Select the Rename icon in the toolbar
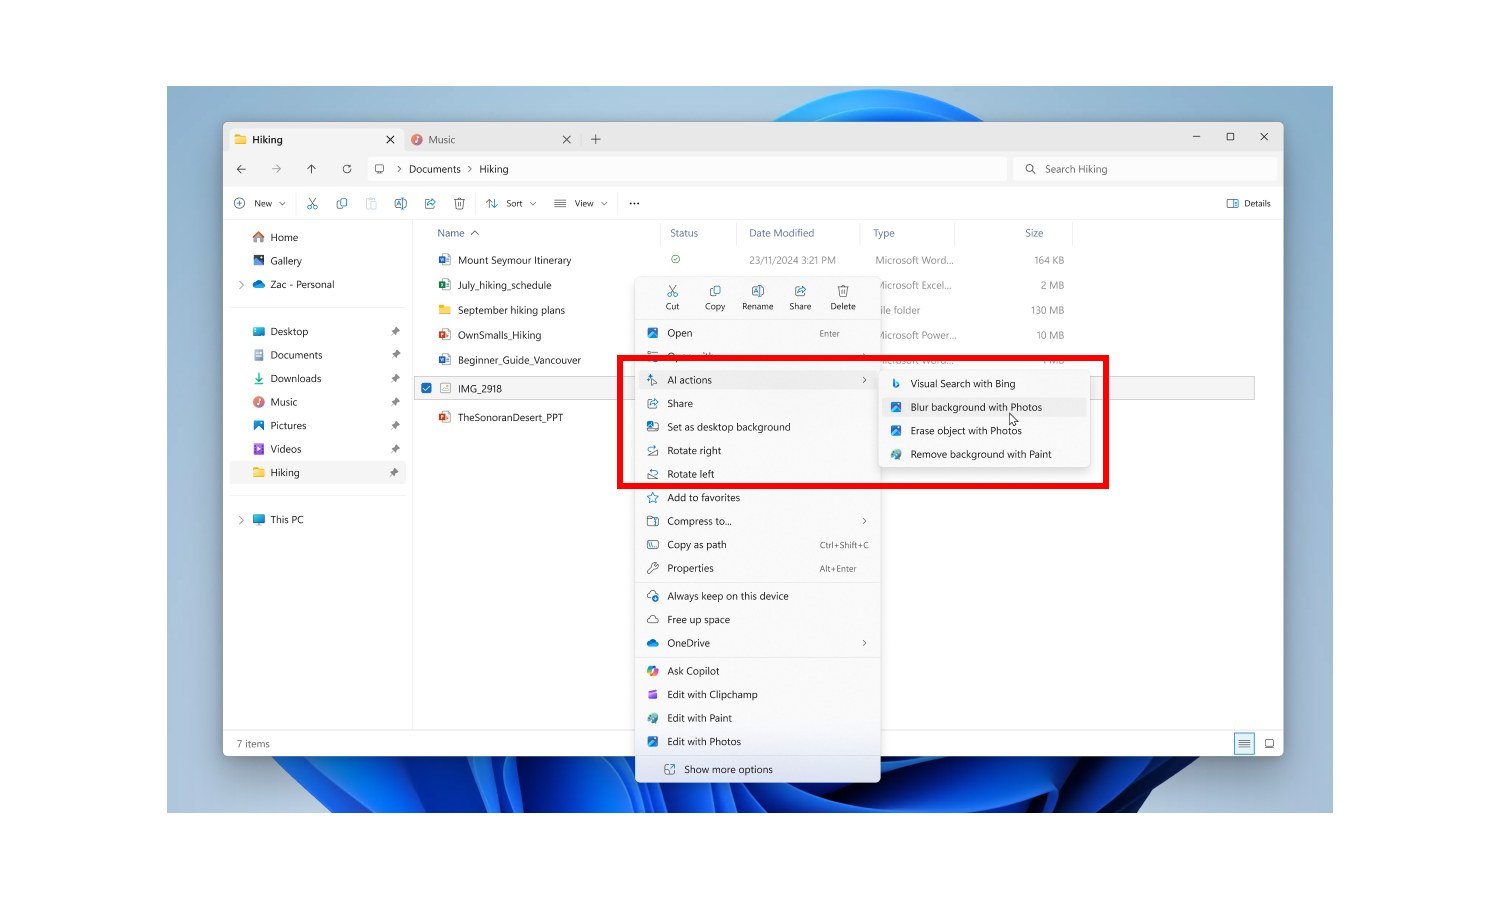Viewport: 1500px width, 900px height. coord(400,203)
